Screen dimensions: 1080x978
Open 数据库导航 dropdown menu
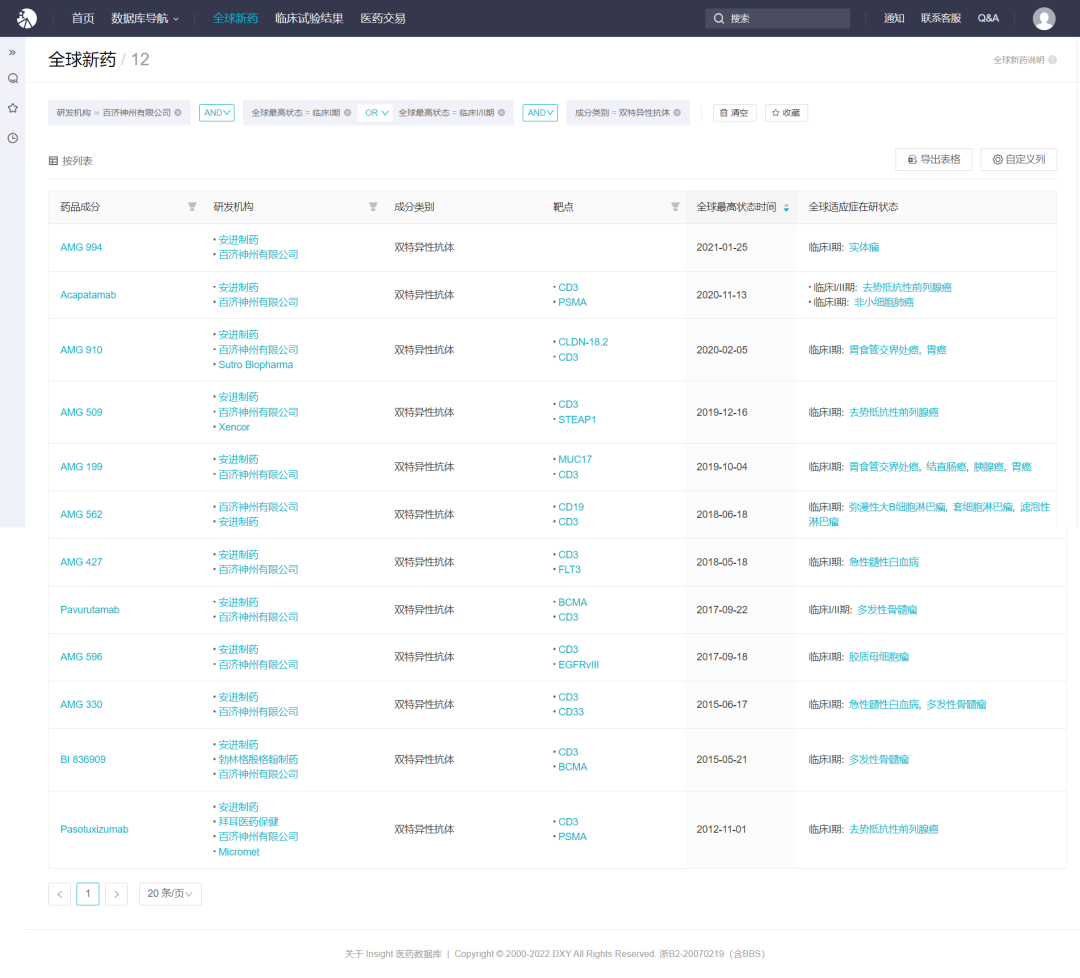pos(145,19)
